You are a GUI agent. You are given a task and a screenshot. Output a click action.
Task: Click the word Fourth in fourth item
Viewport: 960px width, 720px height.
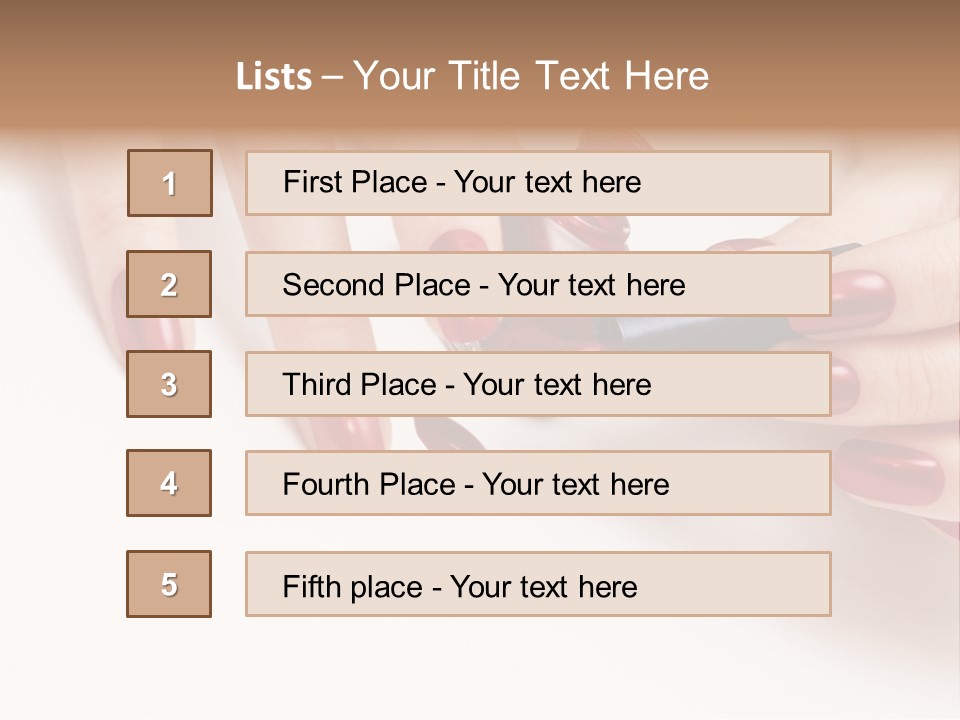click(x=326, y=485)
